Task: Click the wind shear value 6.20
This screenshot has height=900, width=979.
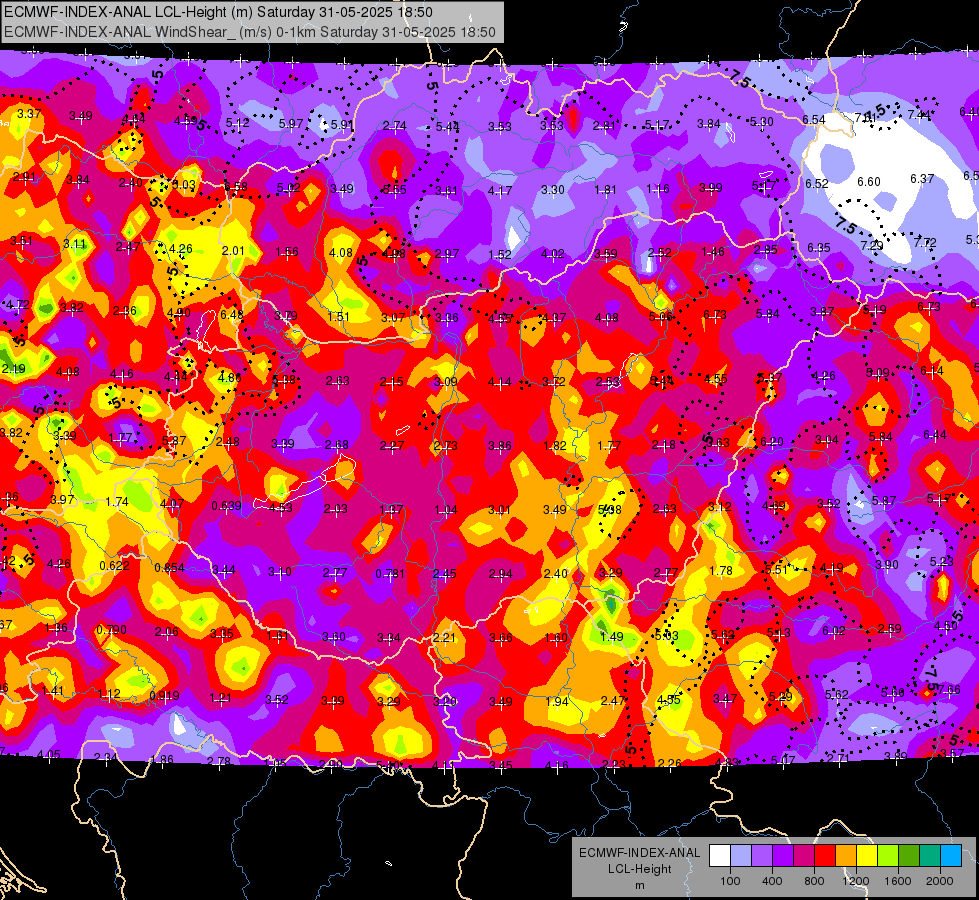Action: [771, 442]
